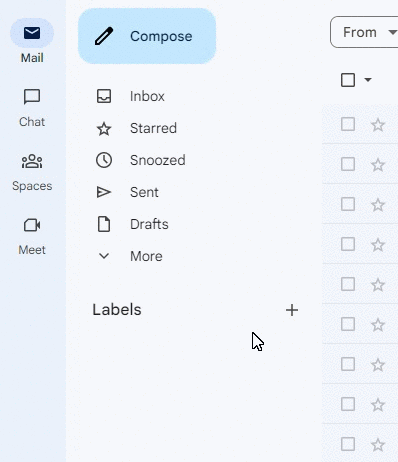Open the dropdown arrow beside select-all checkbox
The width and height of the screenshot is (398, 462).
click(x=368, y=80)
